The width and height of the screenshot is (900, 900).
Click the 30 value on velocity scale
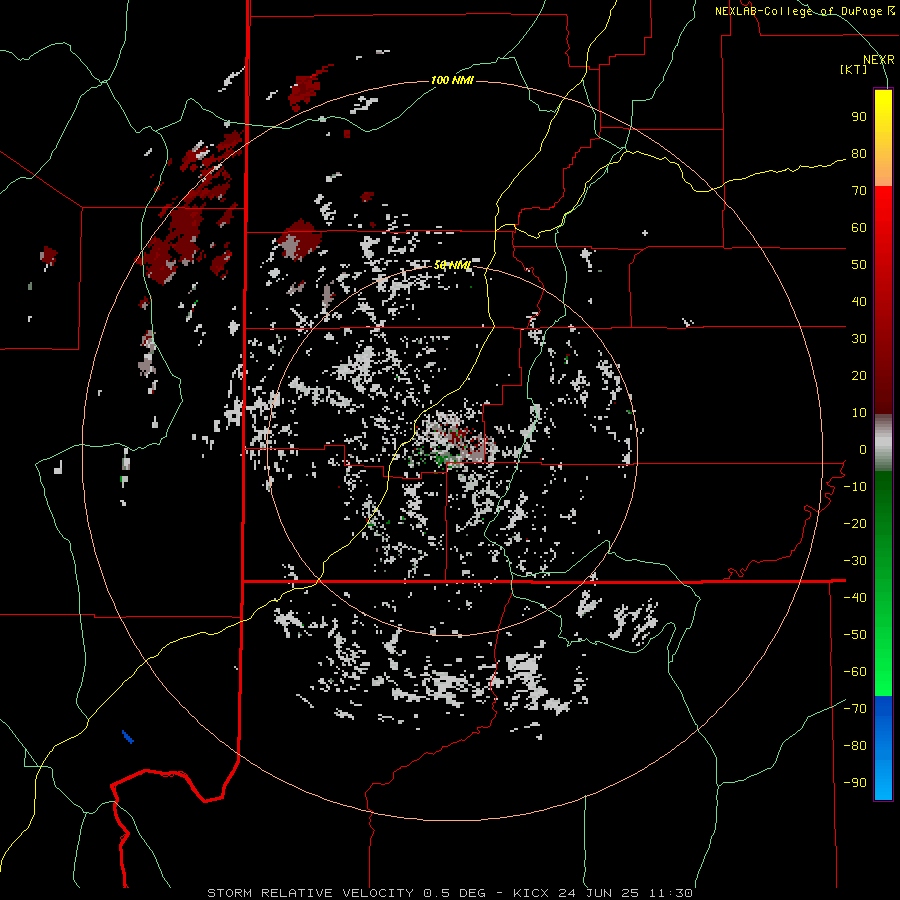point(859,339)
